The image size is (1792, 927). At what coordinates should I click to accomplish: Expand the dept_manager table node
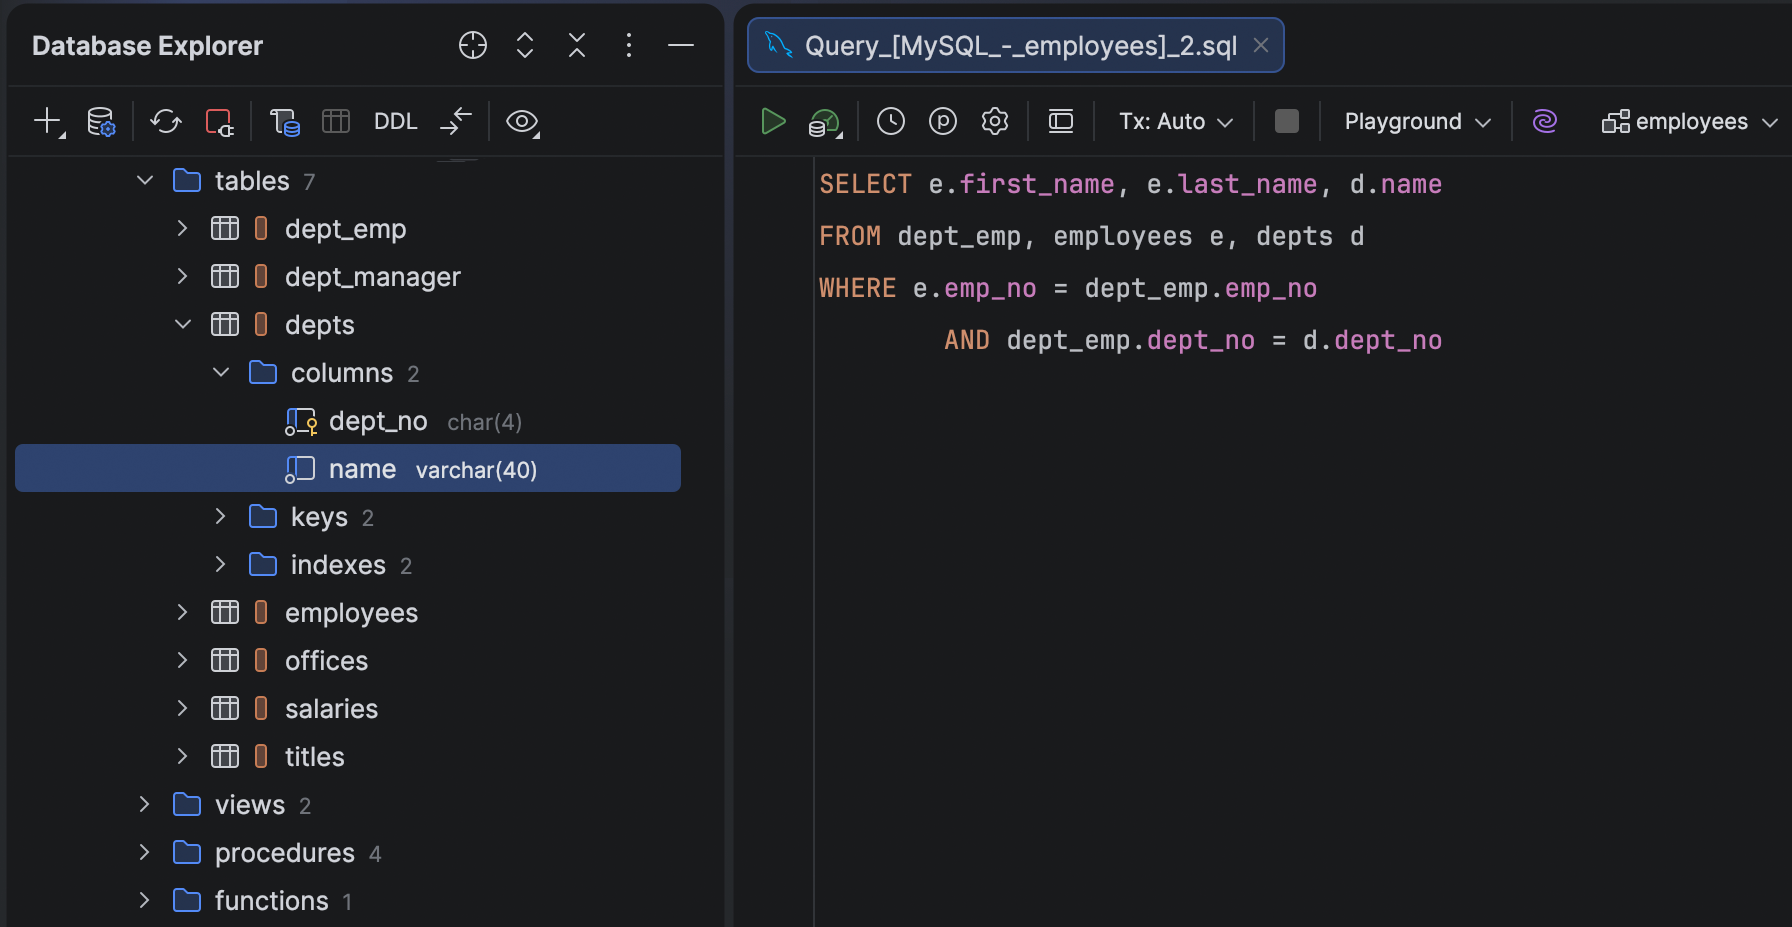[x=182, y=277]
